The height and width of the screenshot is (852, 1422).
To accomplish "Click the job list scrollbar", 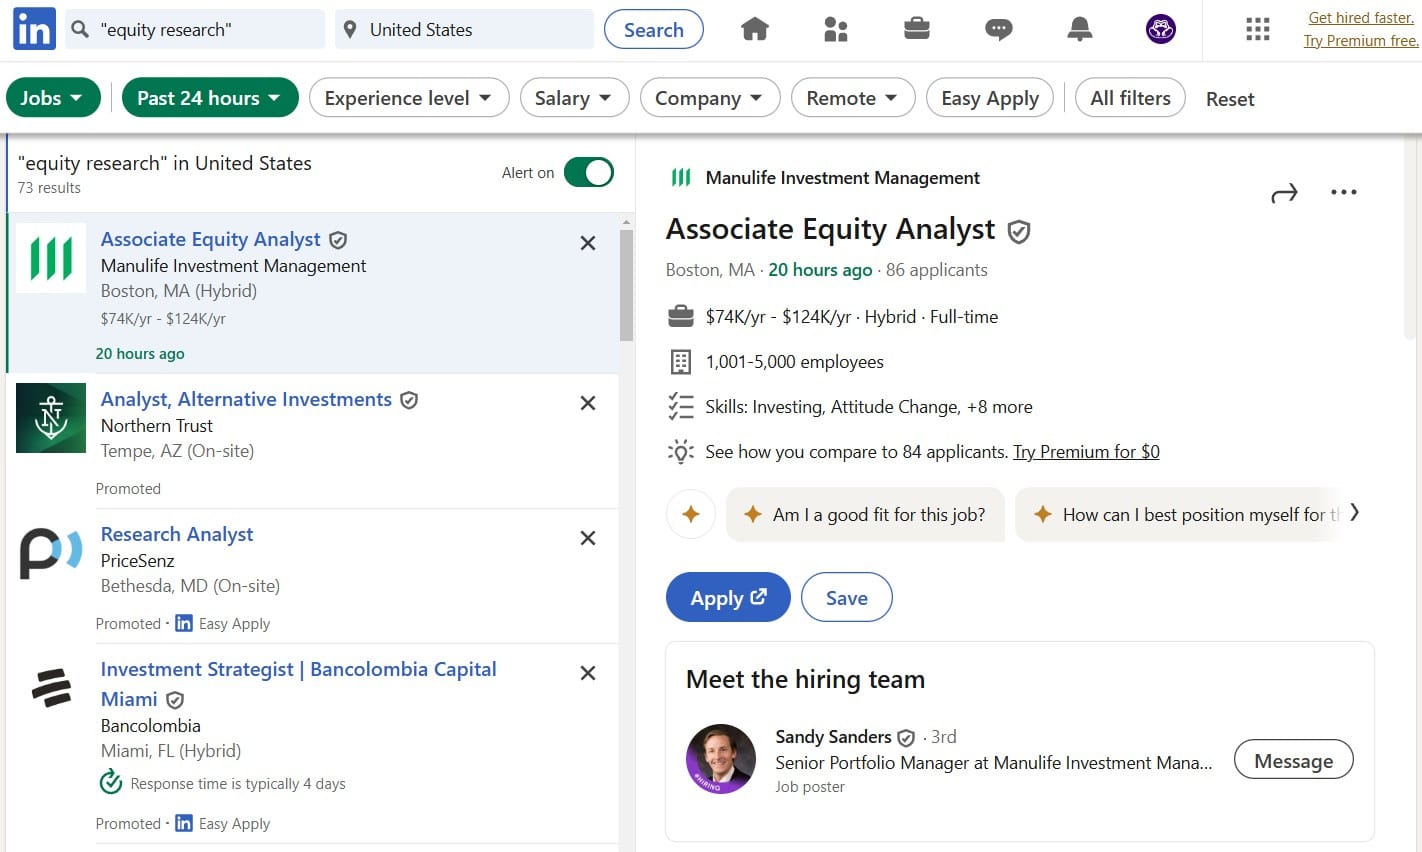I will 626,285.
